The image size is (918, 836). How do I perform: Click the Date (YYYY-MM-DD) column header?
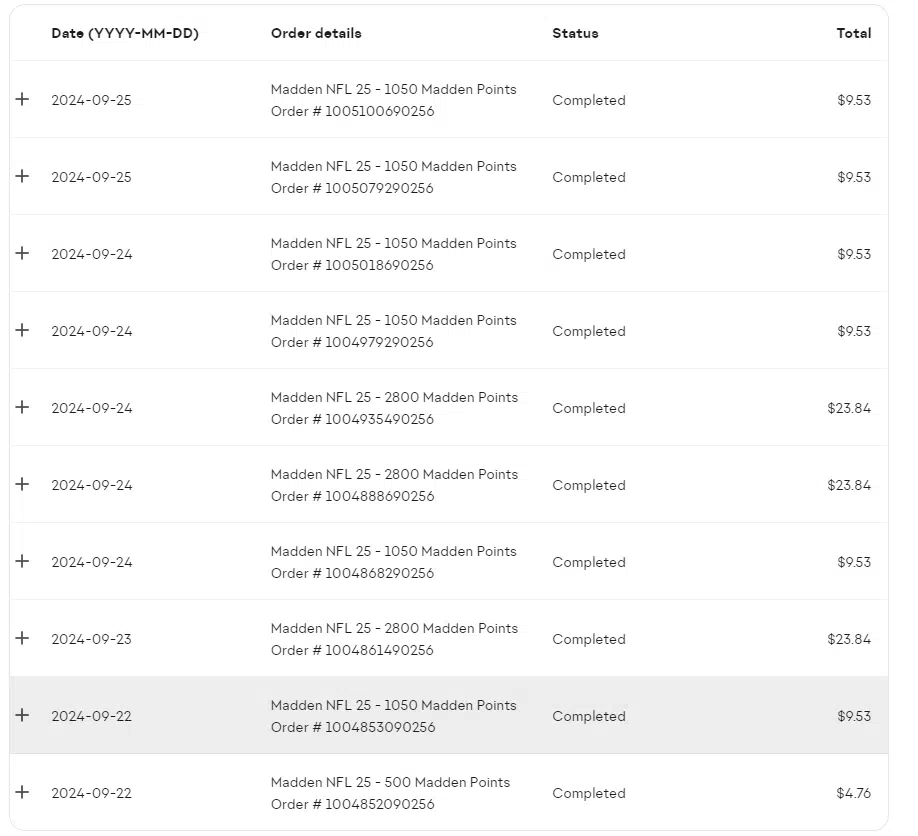click(x=125, y=33)
